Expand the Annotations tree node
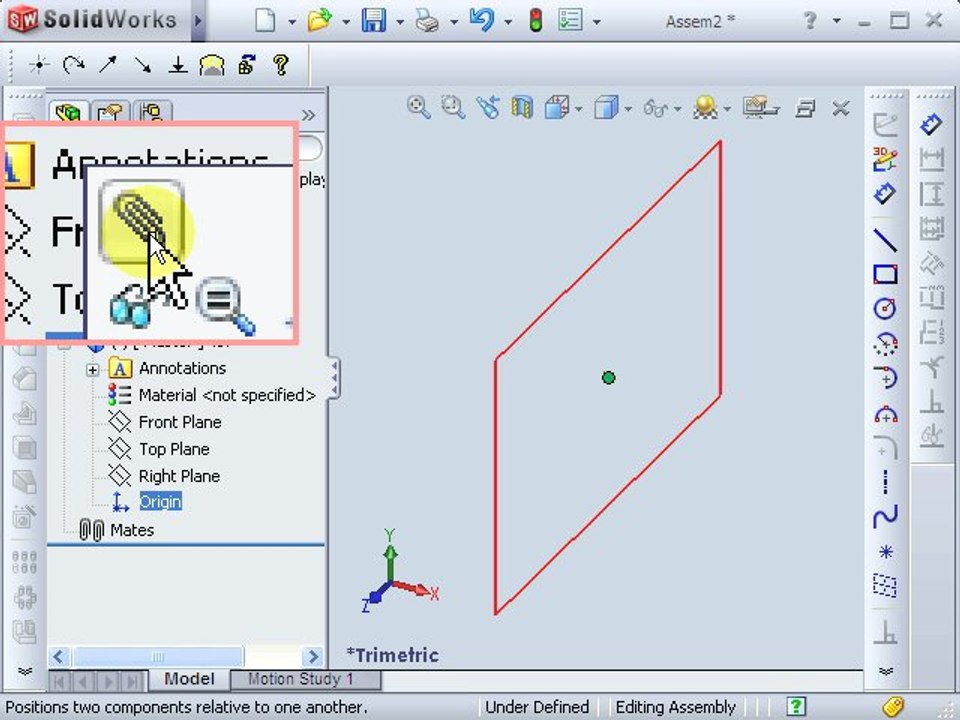 [x=92, y=370]
